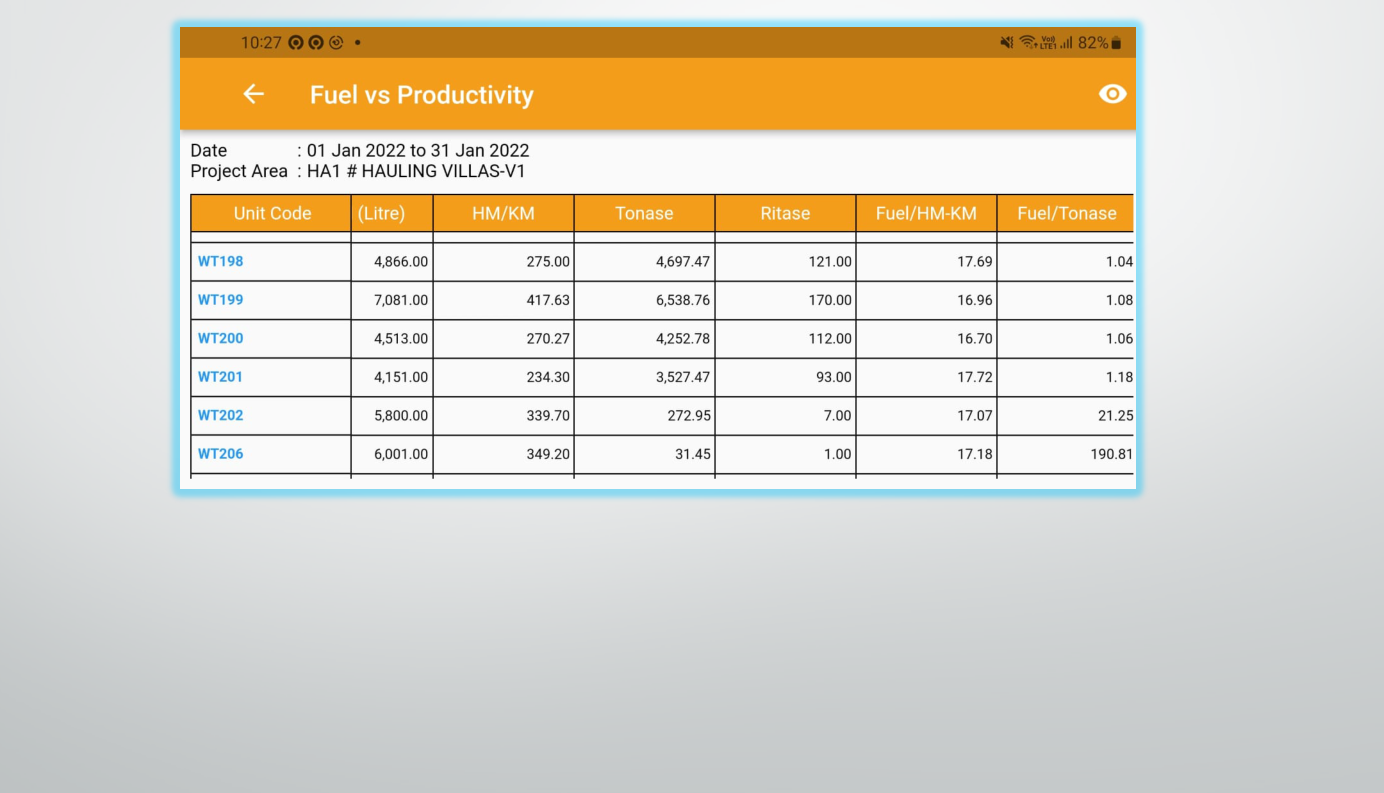Screen dimensions: 1384x793
Task: Click Tonase value 3,527.47
Action: pyautogui.click(x=683, y=377)
